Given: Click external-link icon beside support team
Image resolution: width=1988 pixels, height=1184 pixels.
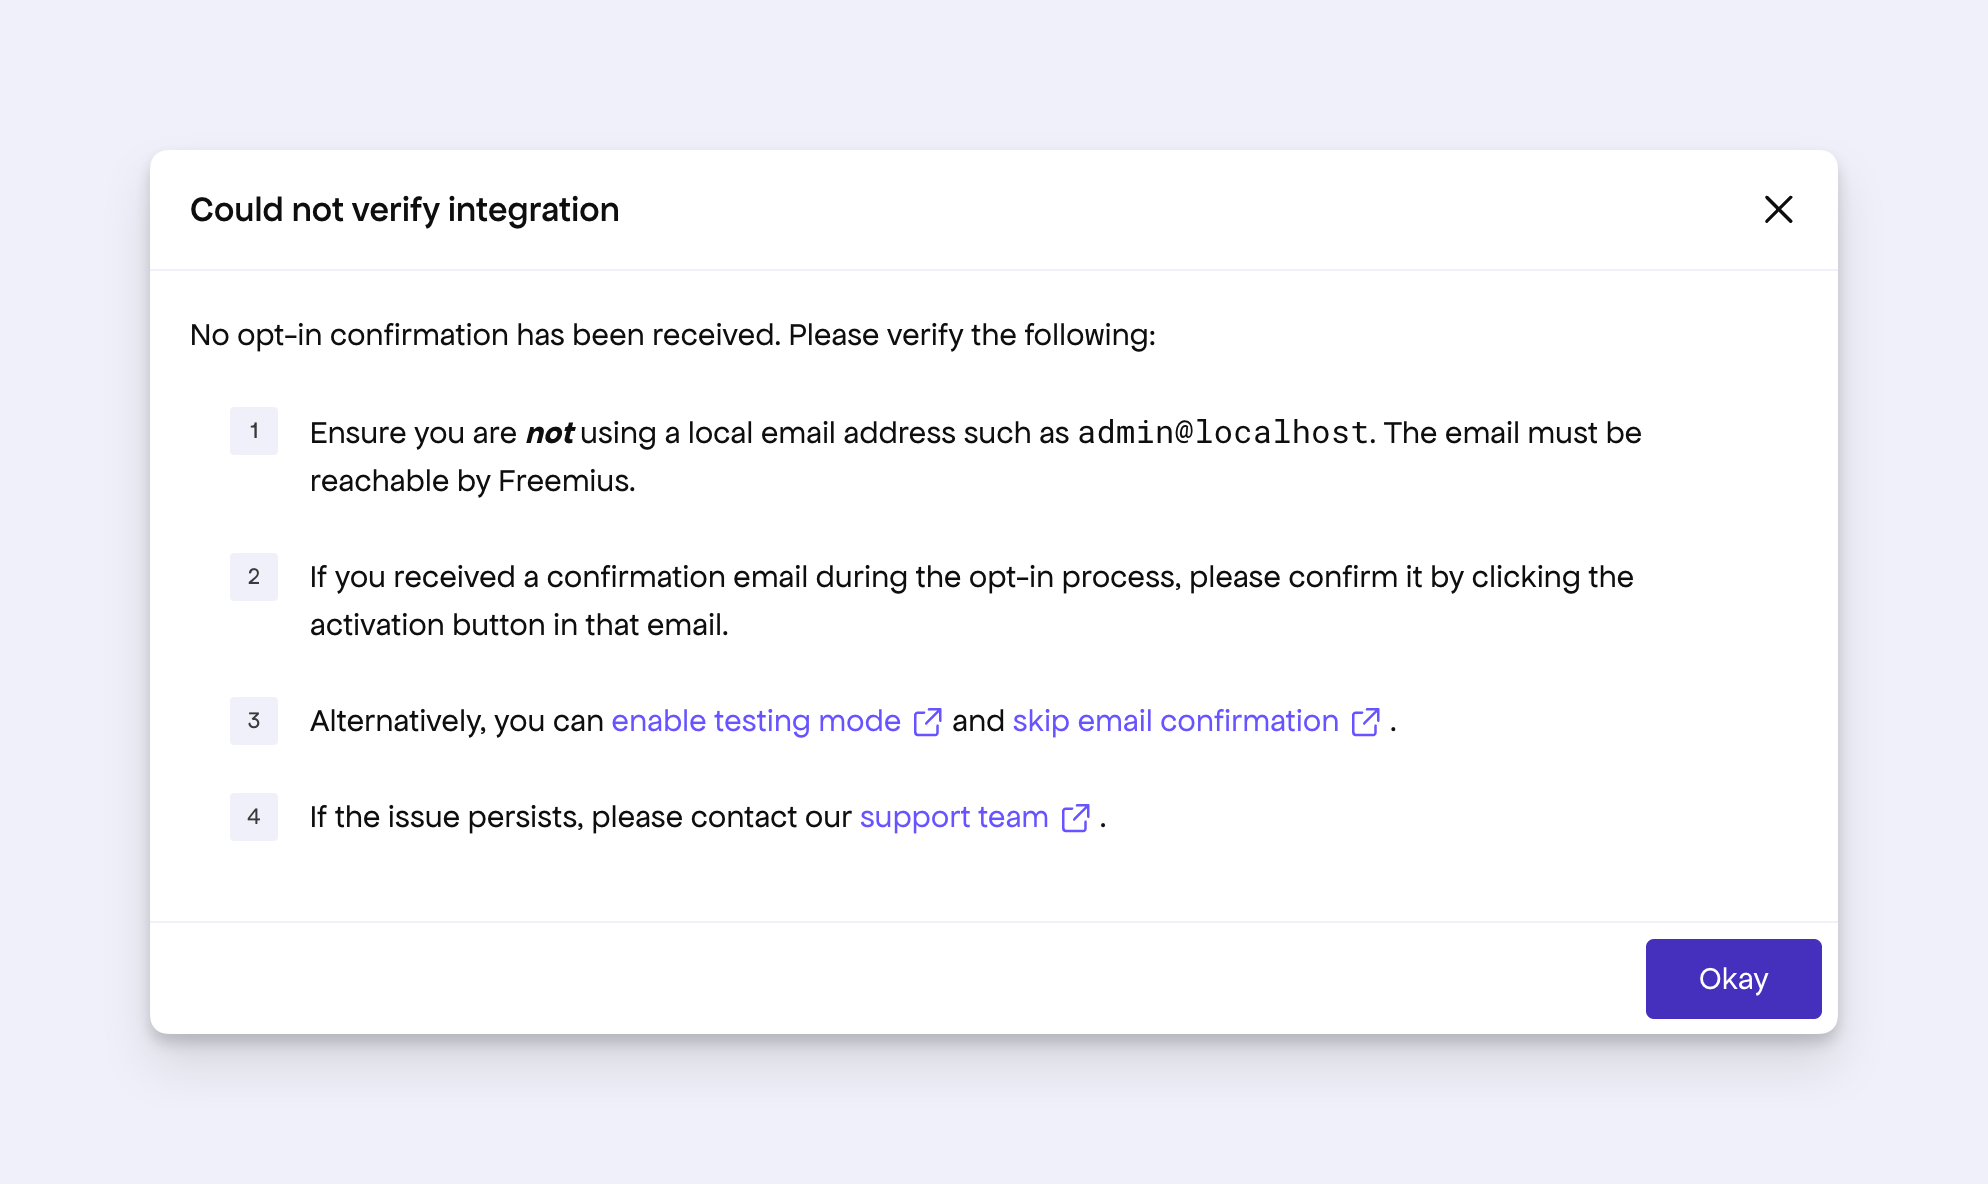Looking at the screenshot, I should tap(1075, 818).
